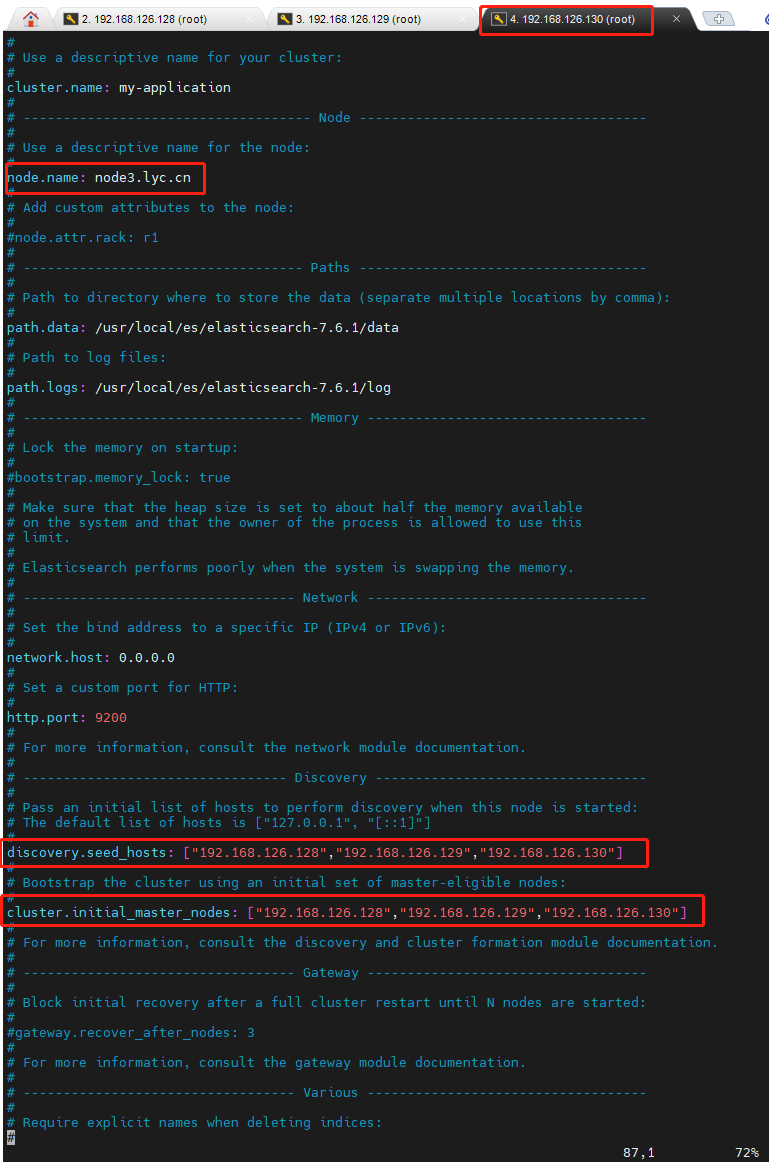
Task: Click key icon on 192.168.126.130 tab
Action: point(499,19)
